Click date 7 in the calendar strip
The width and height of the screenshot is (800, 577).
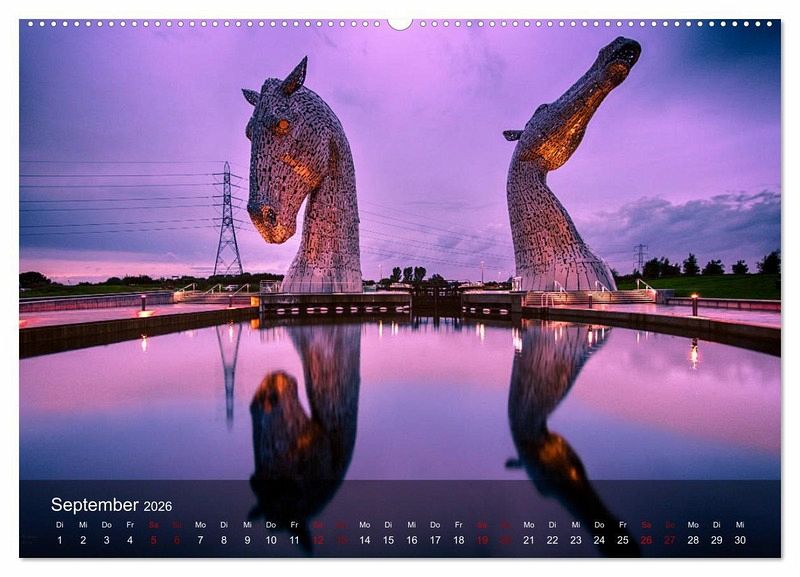201,540
